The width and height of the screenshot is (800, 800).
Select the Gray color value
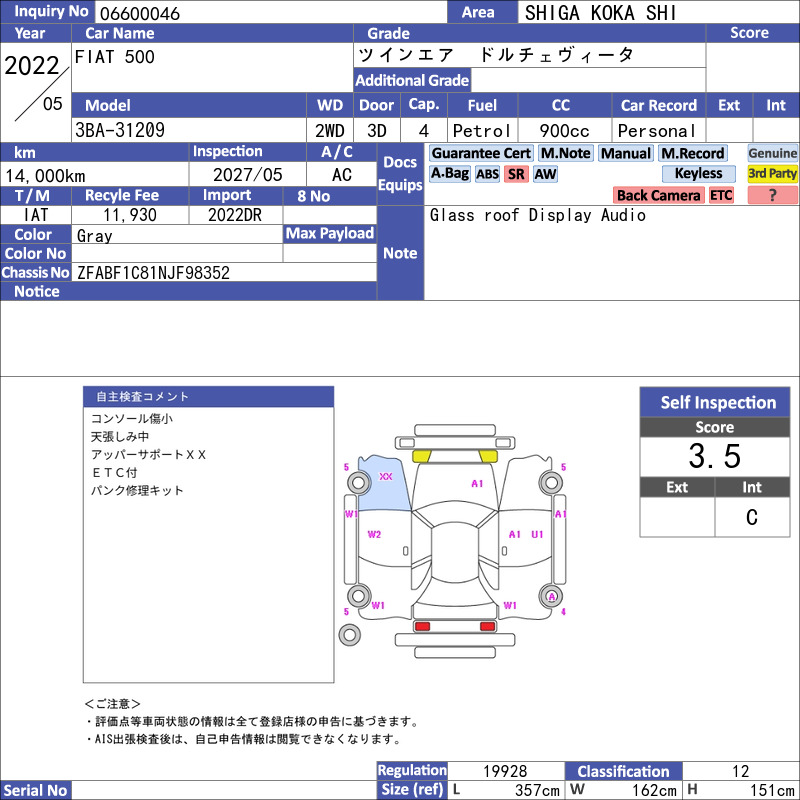pyautogui.click(x=94, y=236)
